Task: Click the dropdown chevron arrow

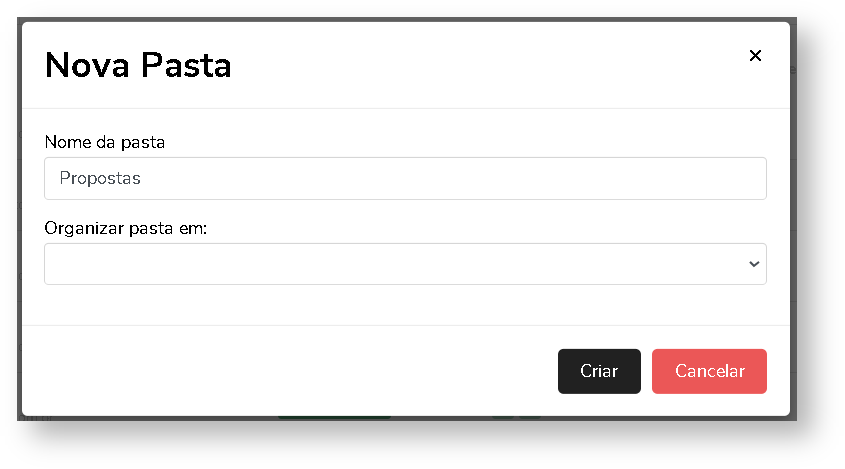Action: 754,264
